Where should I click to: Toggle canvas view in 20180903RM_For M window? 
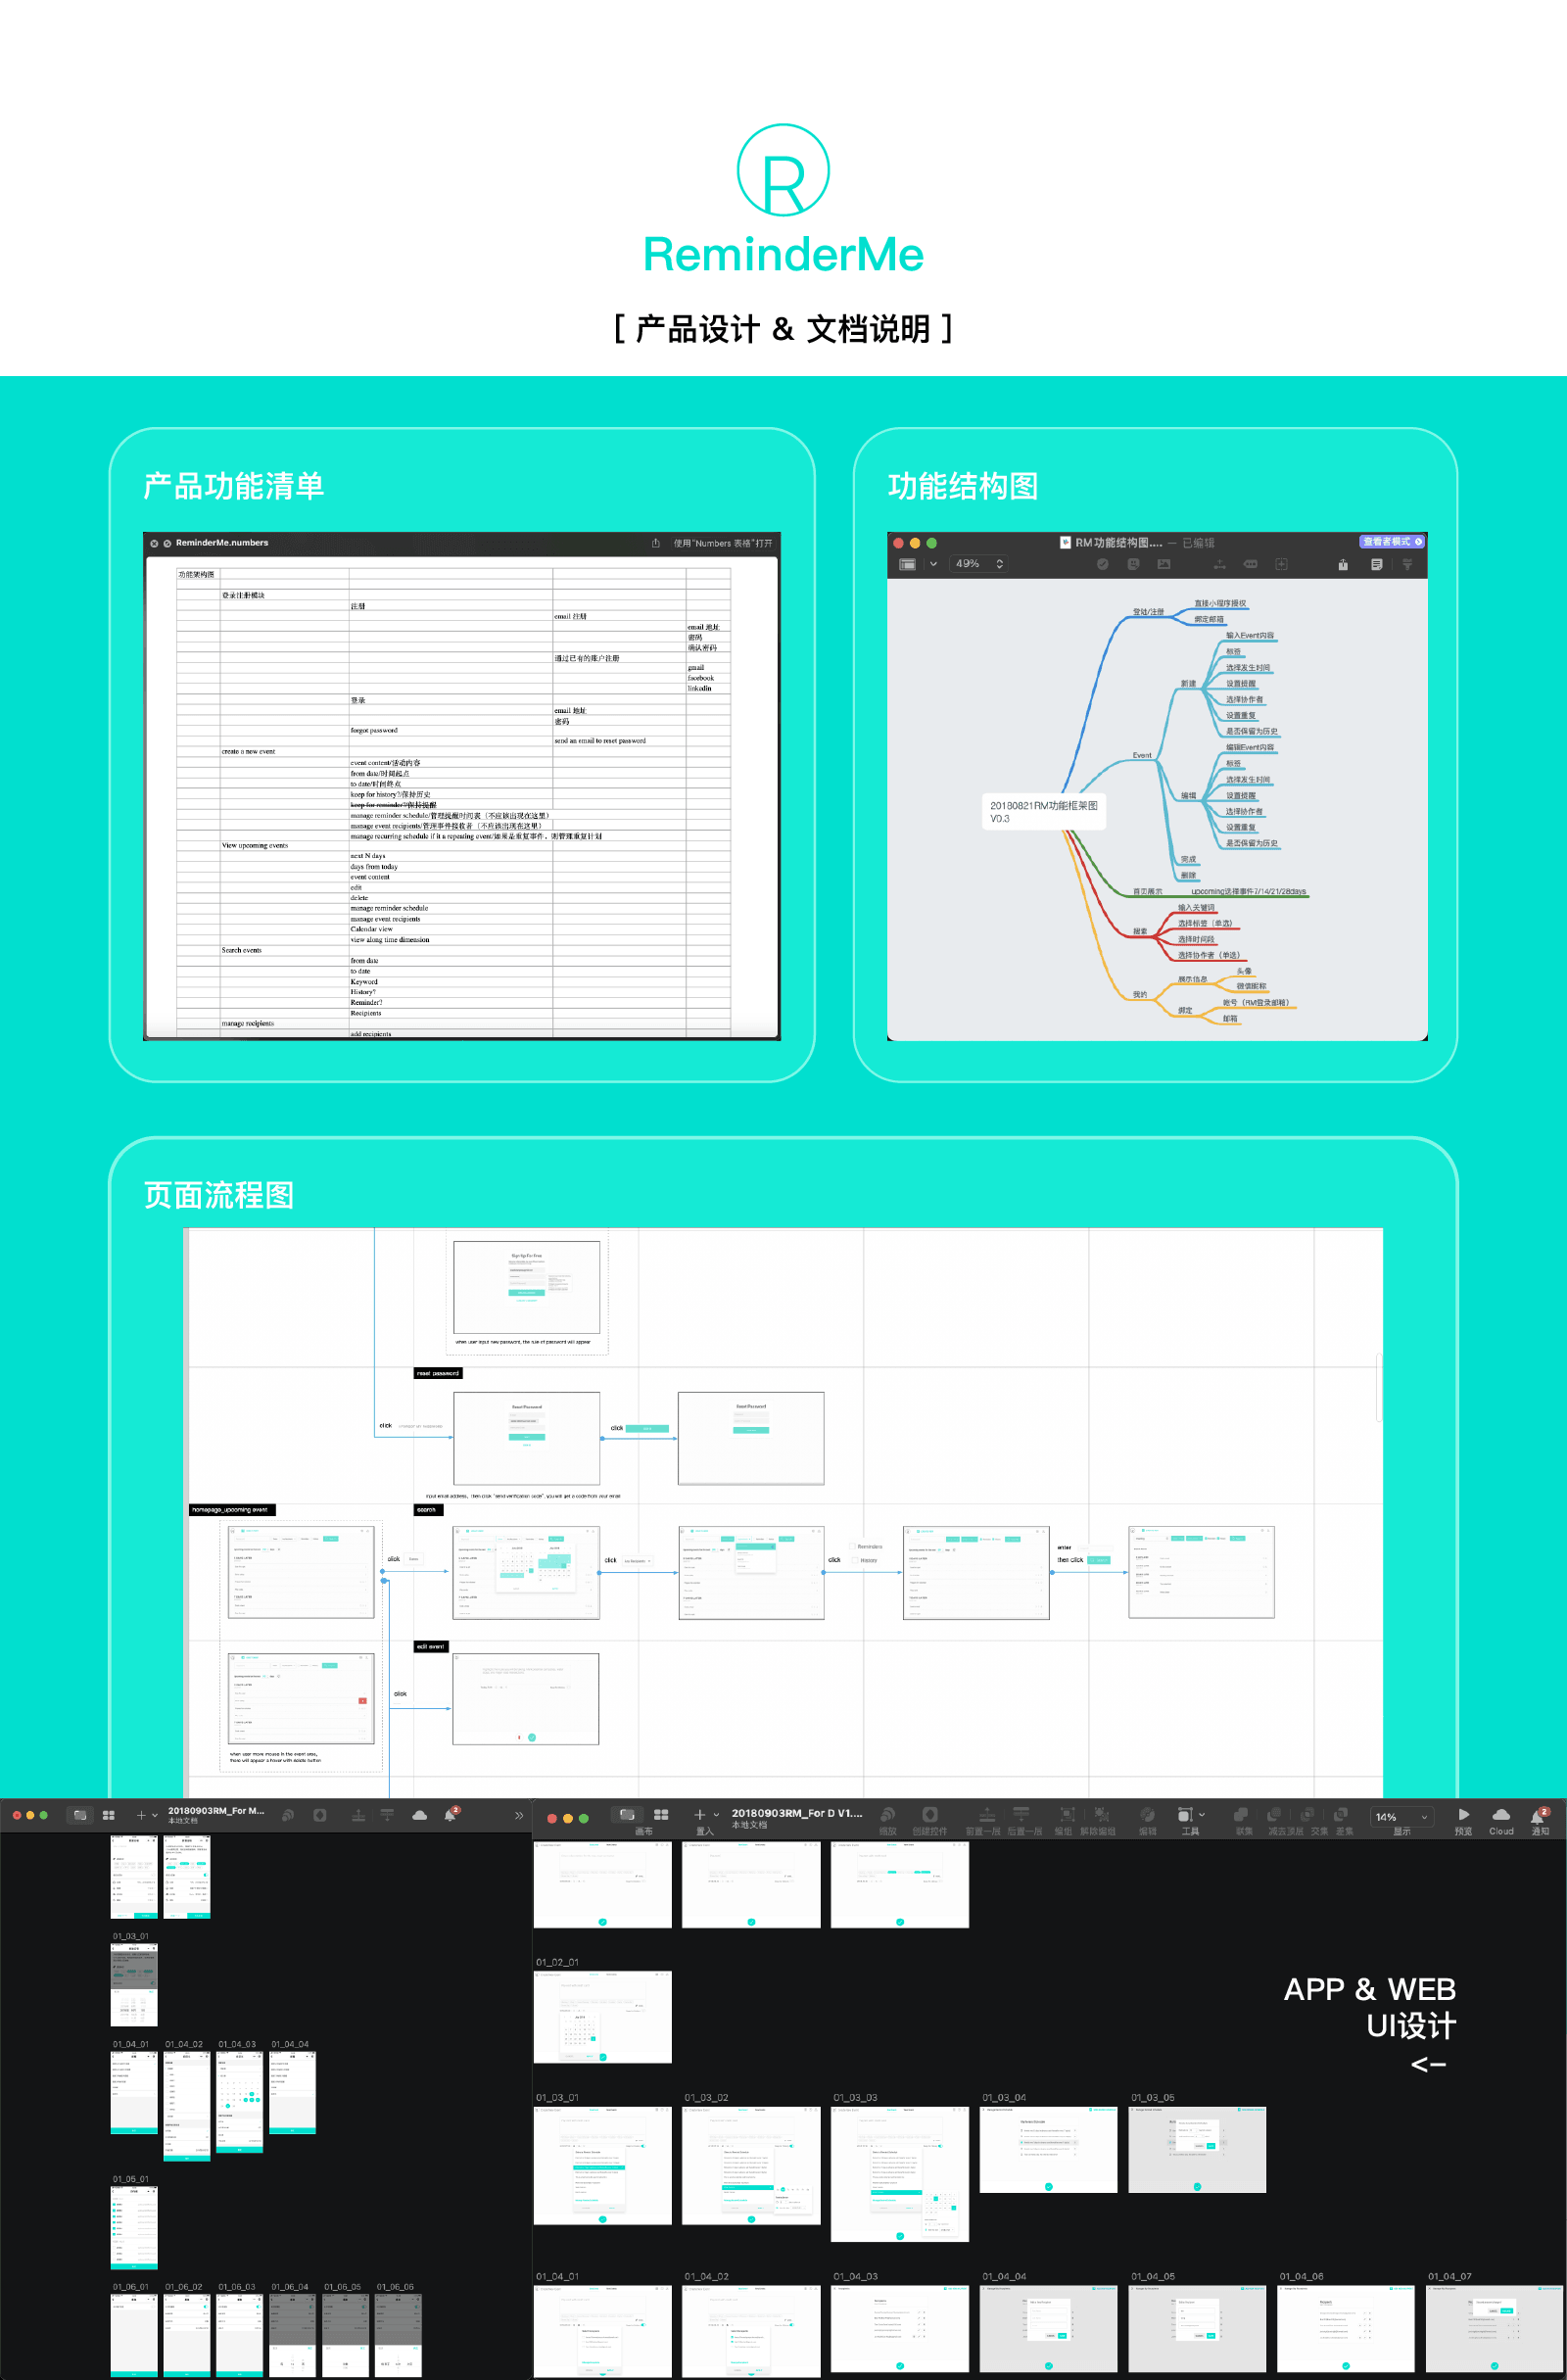(x=80, y=1814)
